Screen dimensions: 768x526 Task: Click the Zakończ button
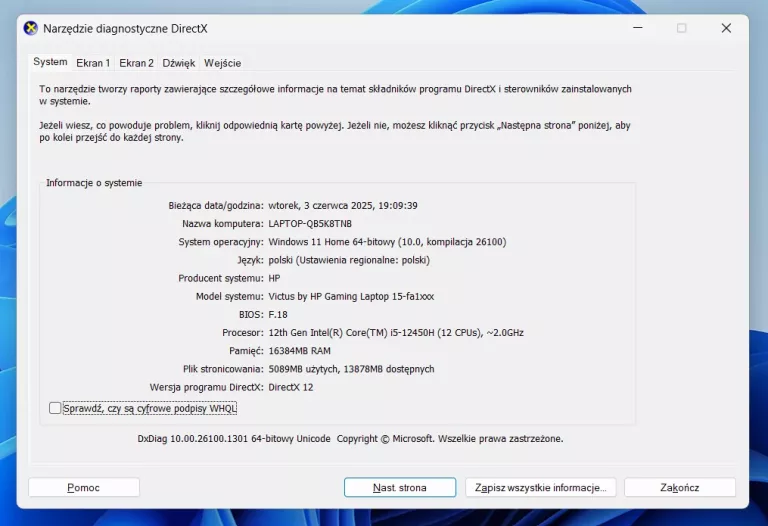click(x=680, y=487)
